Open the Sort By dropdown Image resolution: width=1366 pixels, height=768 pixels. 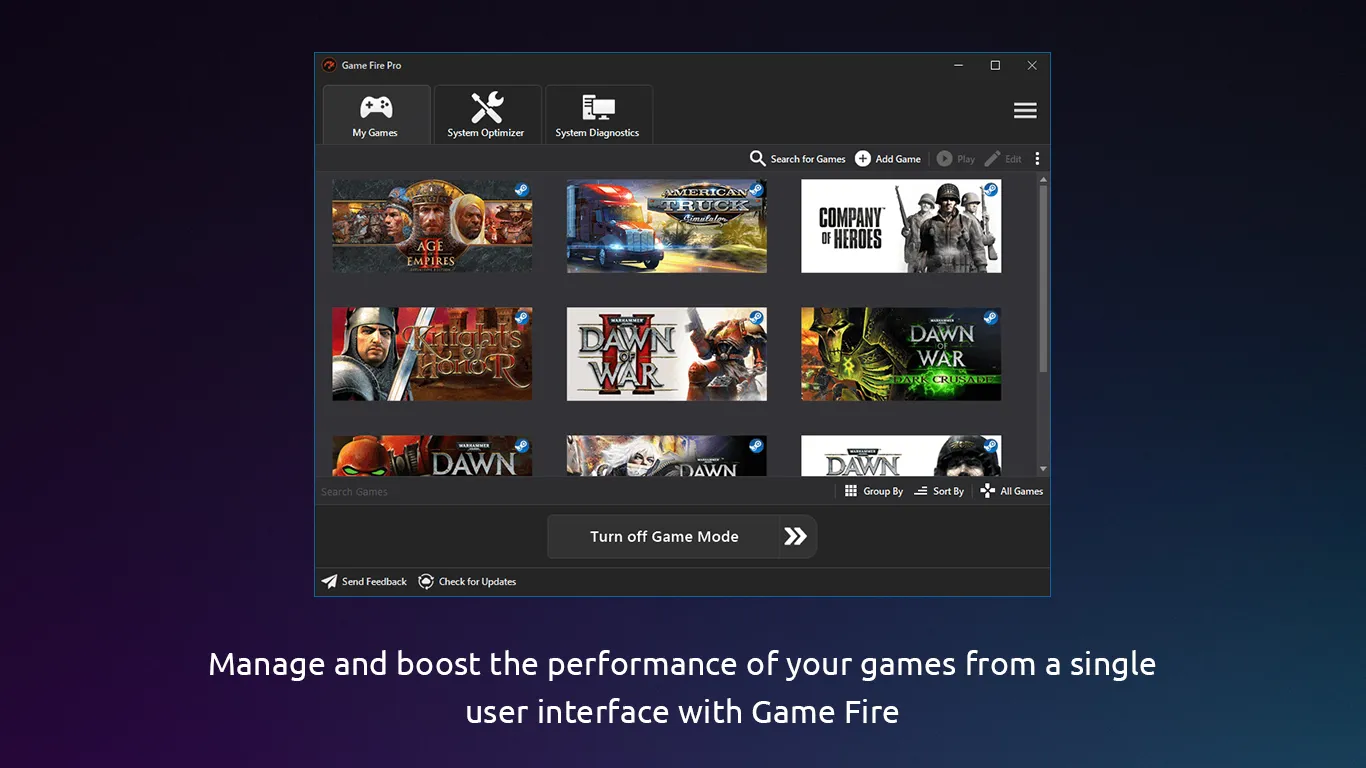point(939,491)
